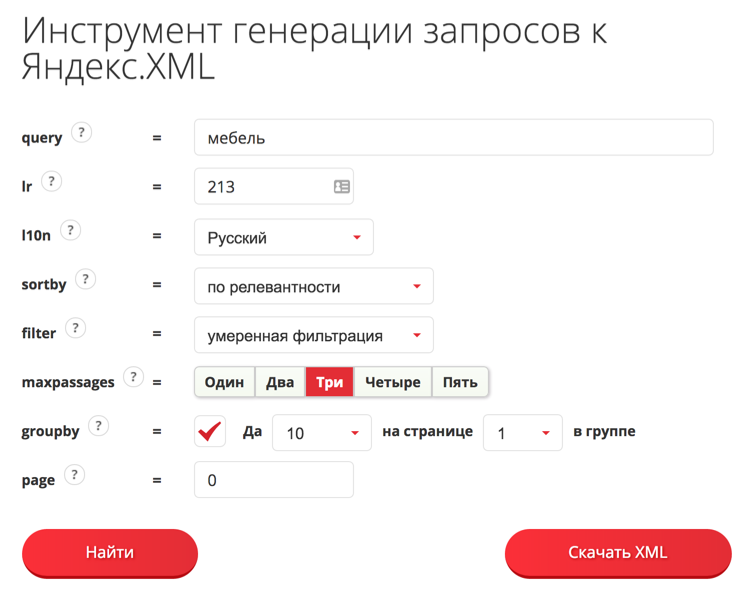Open help icon next to lr
The height and width of the screenshot is (591, 740).
click(51, 181)
